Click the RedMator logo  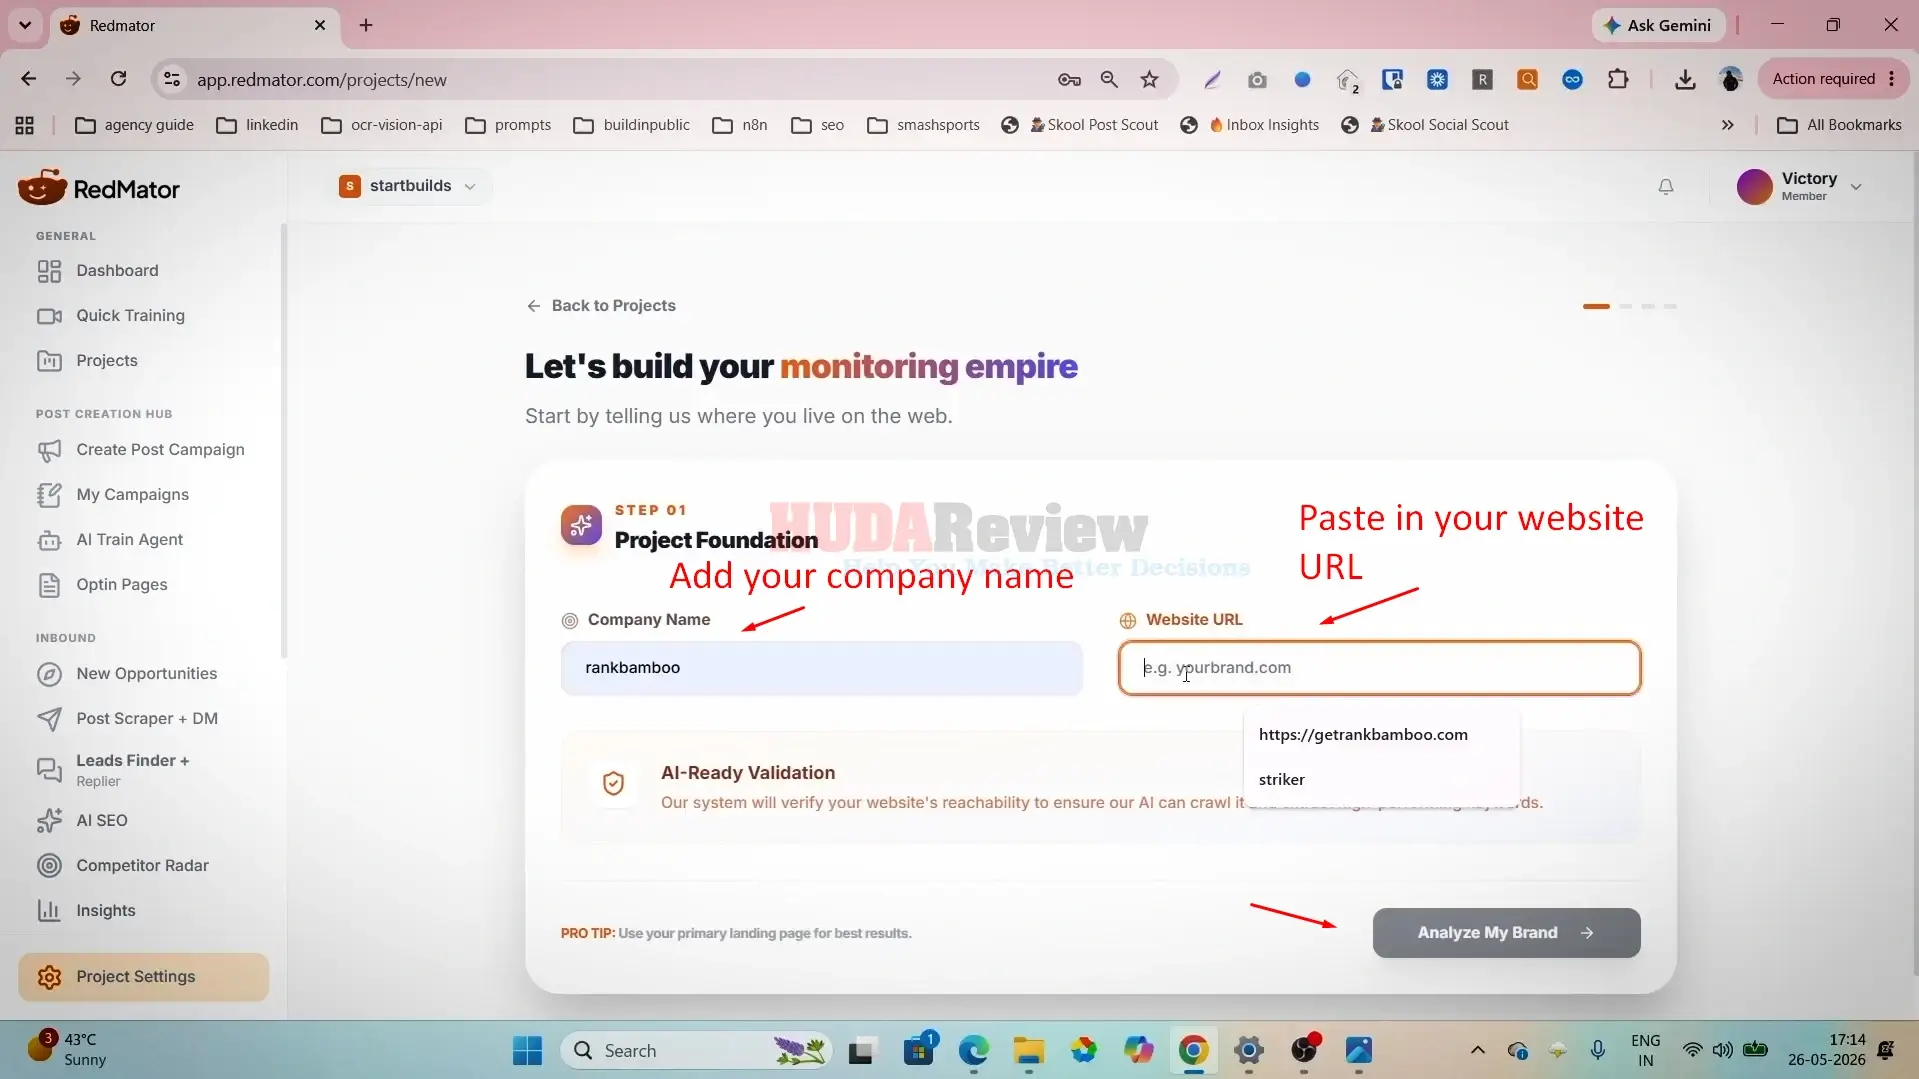[x=98, y=188]
